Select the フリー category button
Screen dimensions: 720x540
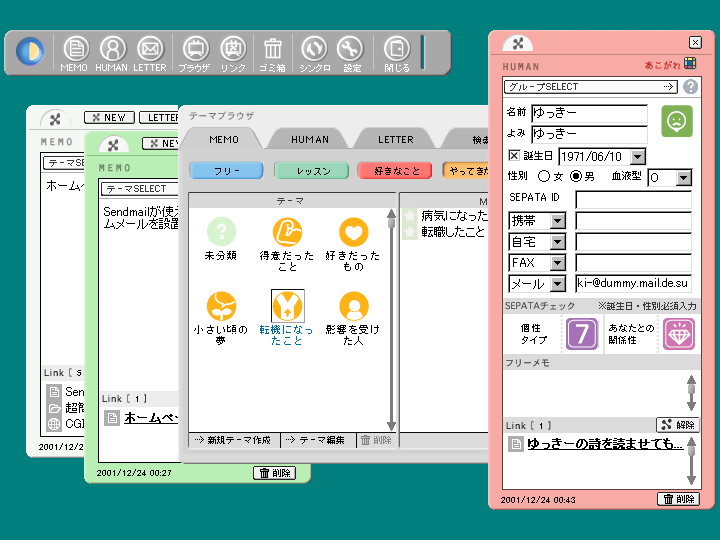[227, 171]
